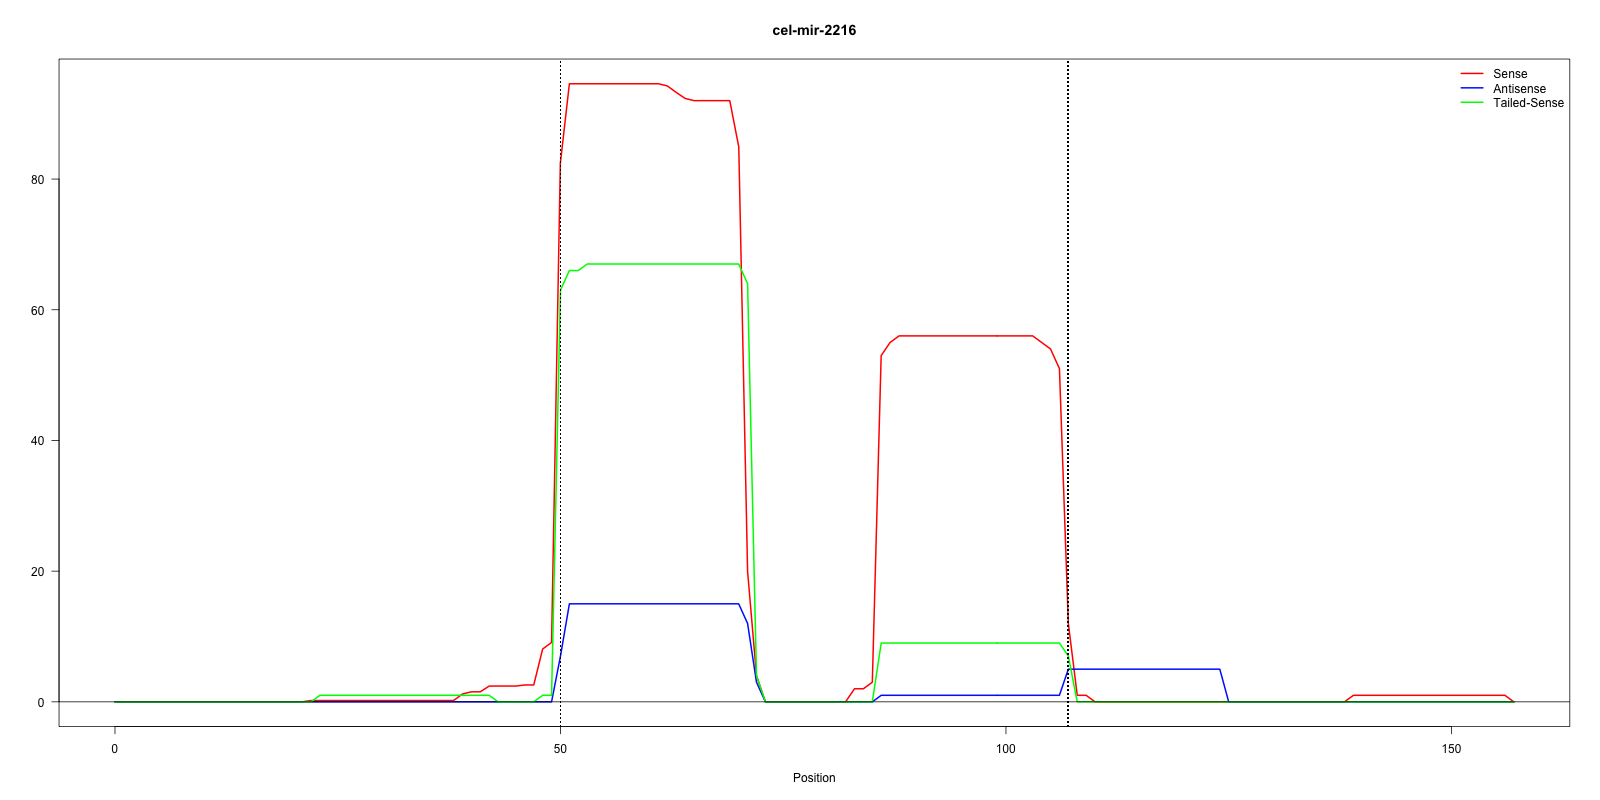
Task: Click the y-axis tick label 20
Action: point(38,572)
